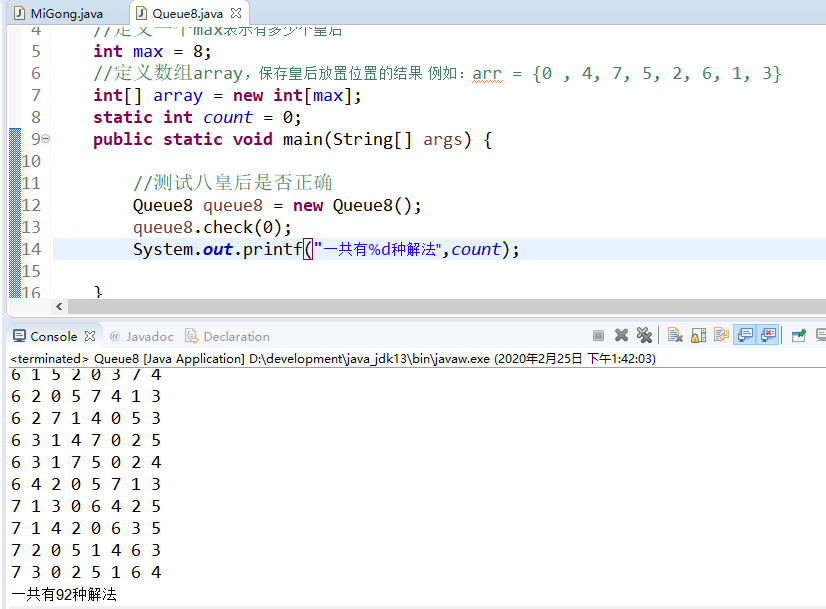Toggle Scroll Lock in the console

point(699,336)
